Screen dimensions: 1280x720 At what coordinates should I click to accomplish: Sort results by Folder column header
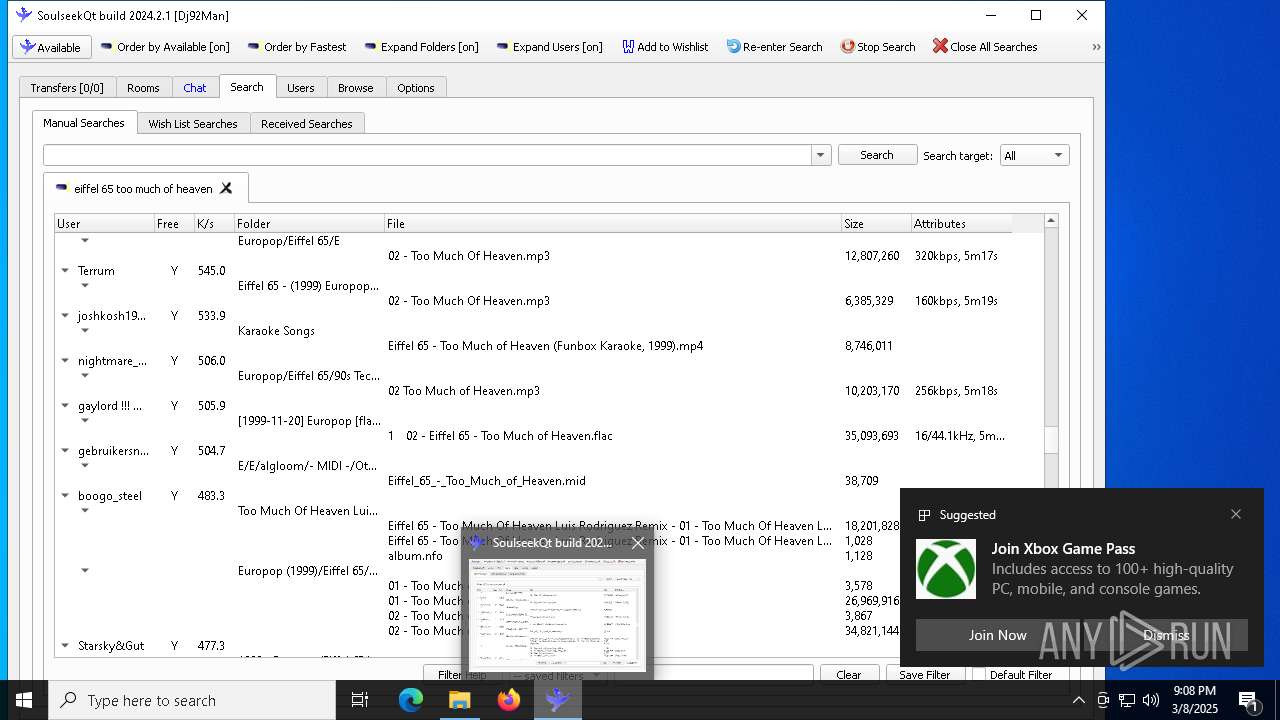(x=309, y=223)
